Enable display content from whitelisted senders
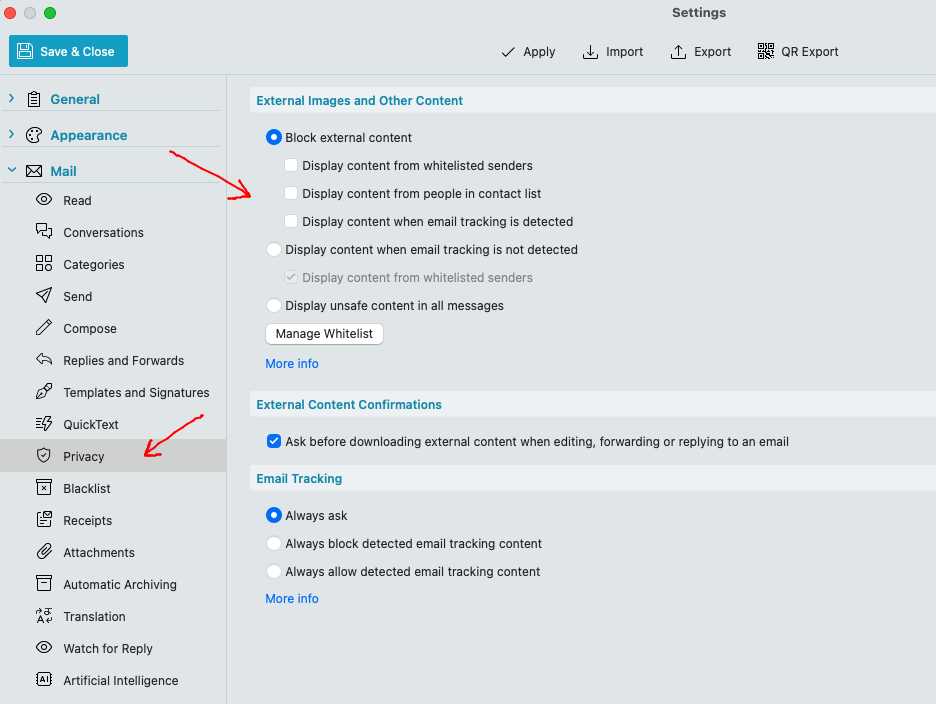The image size is (936, 704). click(291, 165)
